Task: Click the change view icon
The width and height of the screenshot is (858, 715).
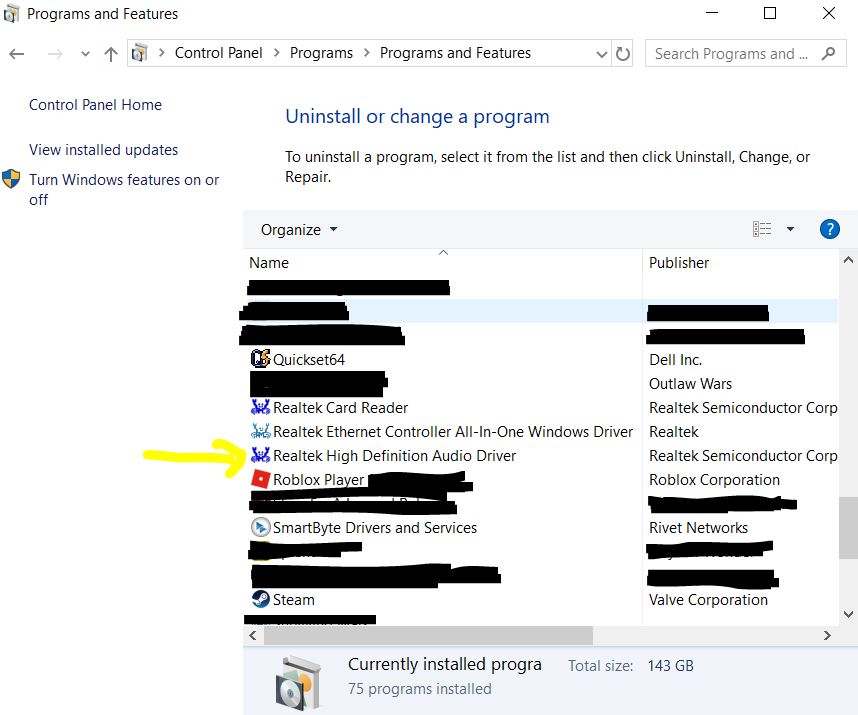Action: (762, 229)
